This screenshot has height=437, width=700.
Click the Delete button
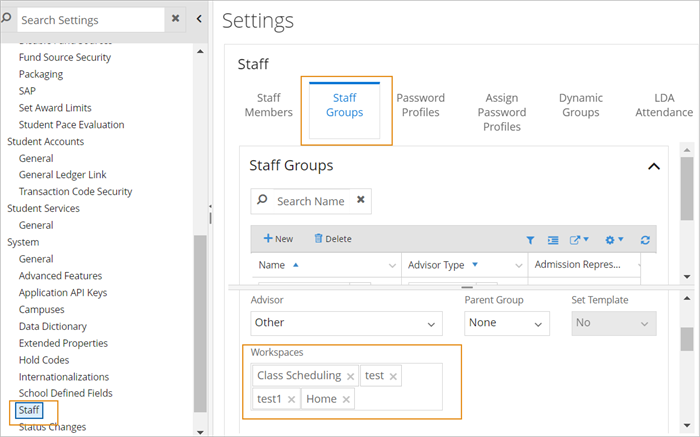click(332, 239)
